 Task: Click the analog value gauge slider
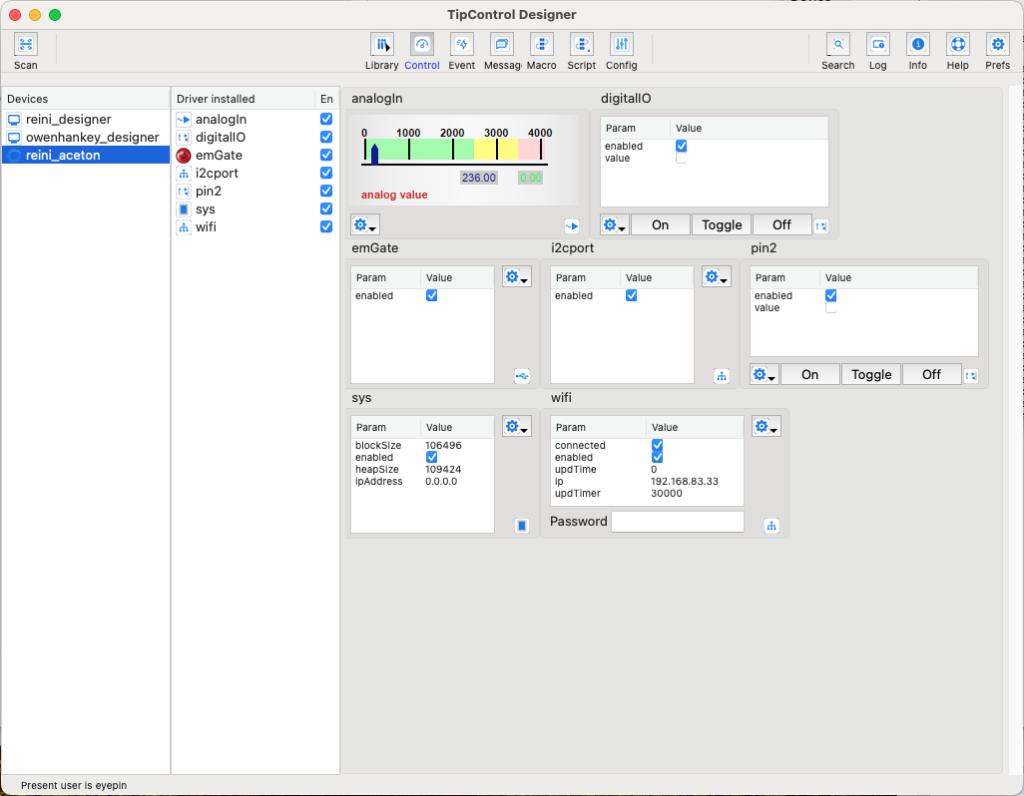(x=374, y=153)
